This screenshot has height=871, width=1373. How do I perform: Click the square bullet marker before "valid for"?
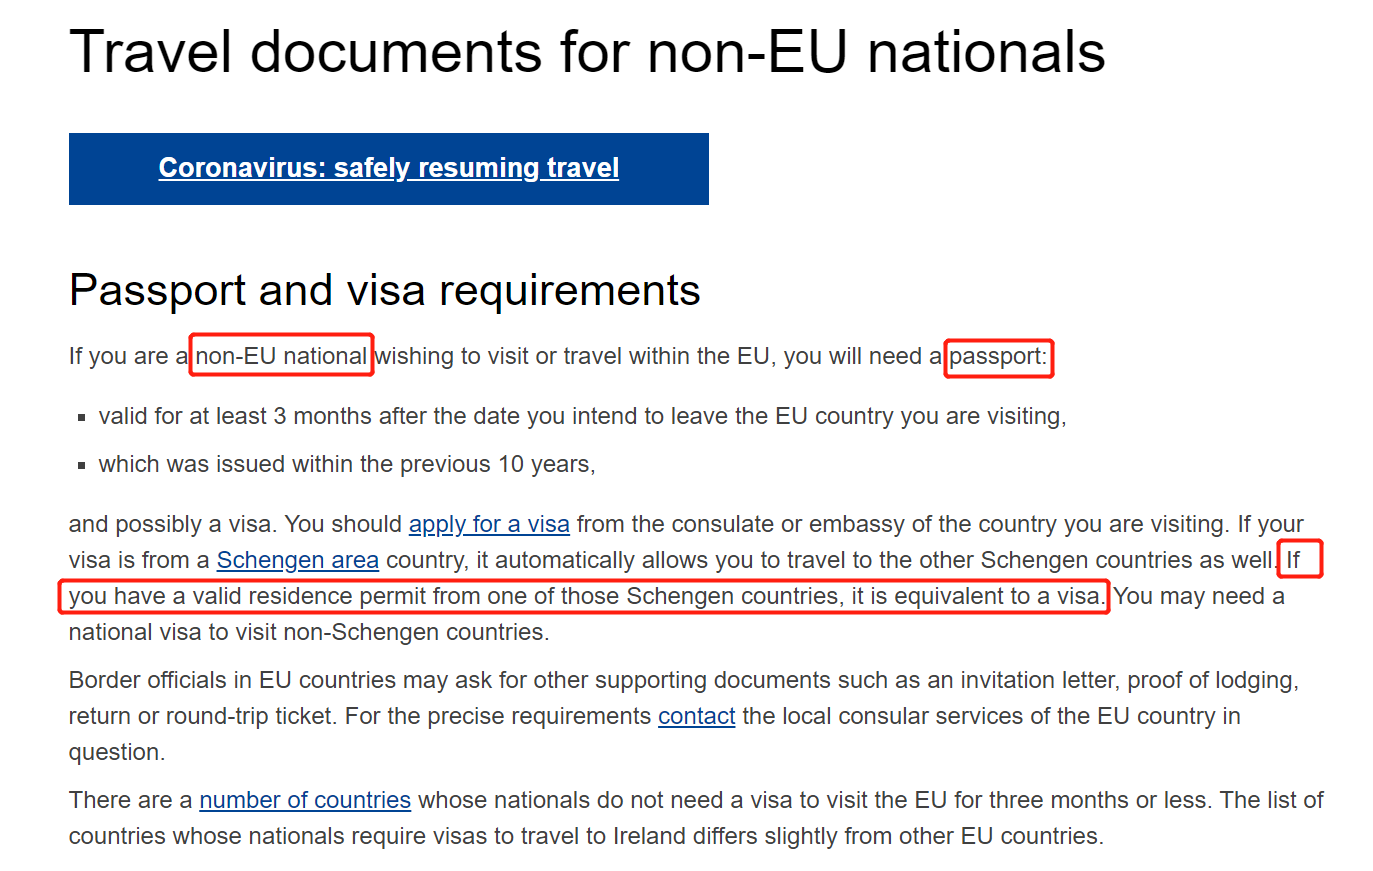pos(82,418)
